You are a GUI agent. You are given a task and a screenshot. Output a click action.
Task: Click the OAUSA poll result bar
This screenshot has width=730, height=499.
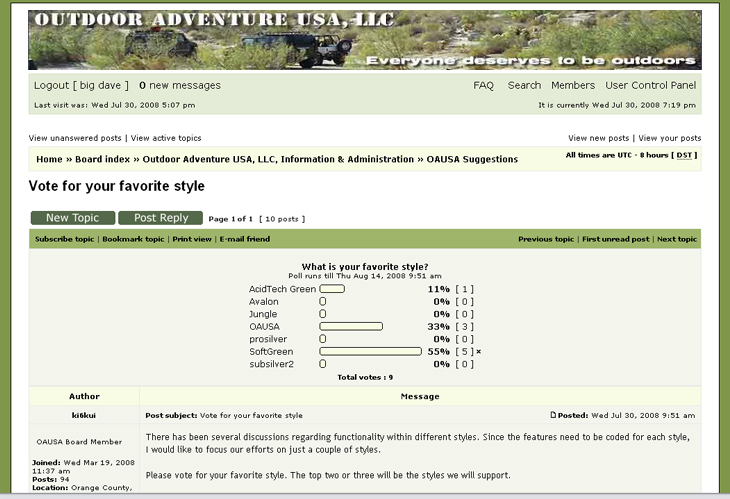[351, 326]
